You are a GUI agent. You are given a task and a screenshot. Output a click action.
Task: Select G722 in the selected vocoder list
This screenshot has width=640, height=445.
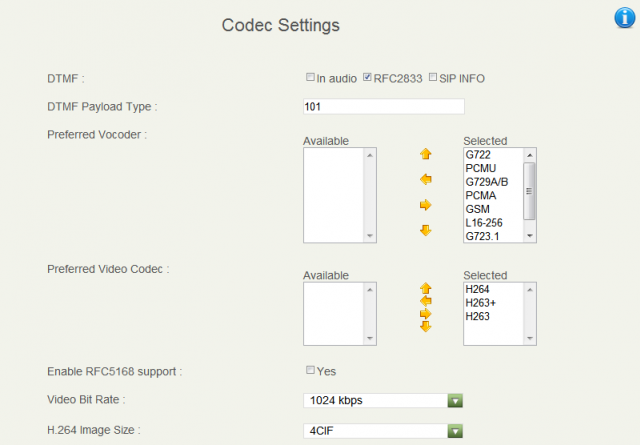click(478, 155)
